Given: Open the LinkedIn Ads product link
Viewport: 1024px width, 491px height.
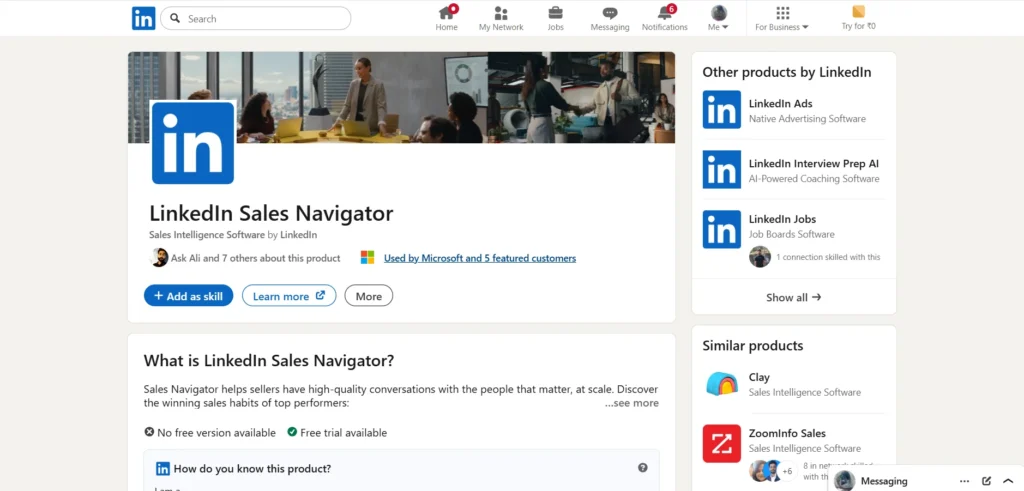Looking at the screenshot, I should [x=780, y=103].
